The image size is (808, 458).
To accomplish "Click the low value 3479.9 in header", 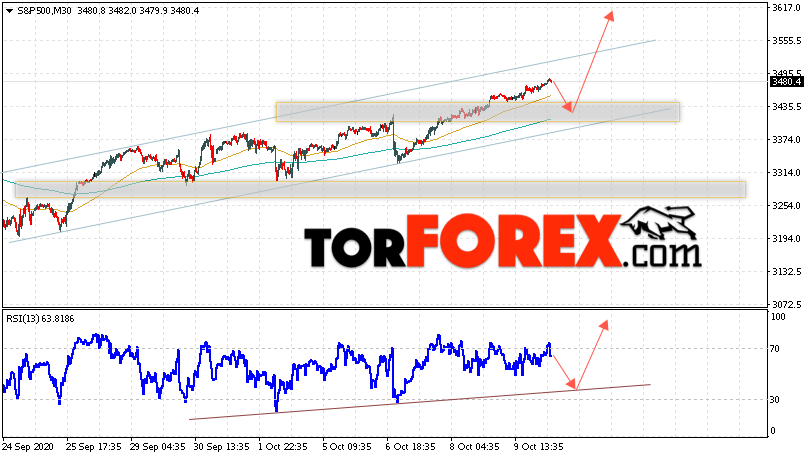I will 154,10.
